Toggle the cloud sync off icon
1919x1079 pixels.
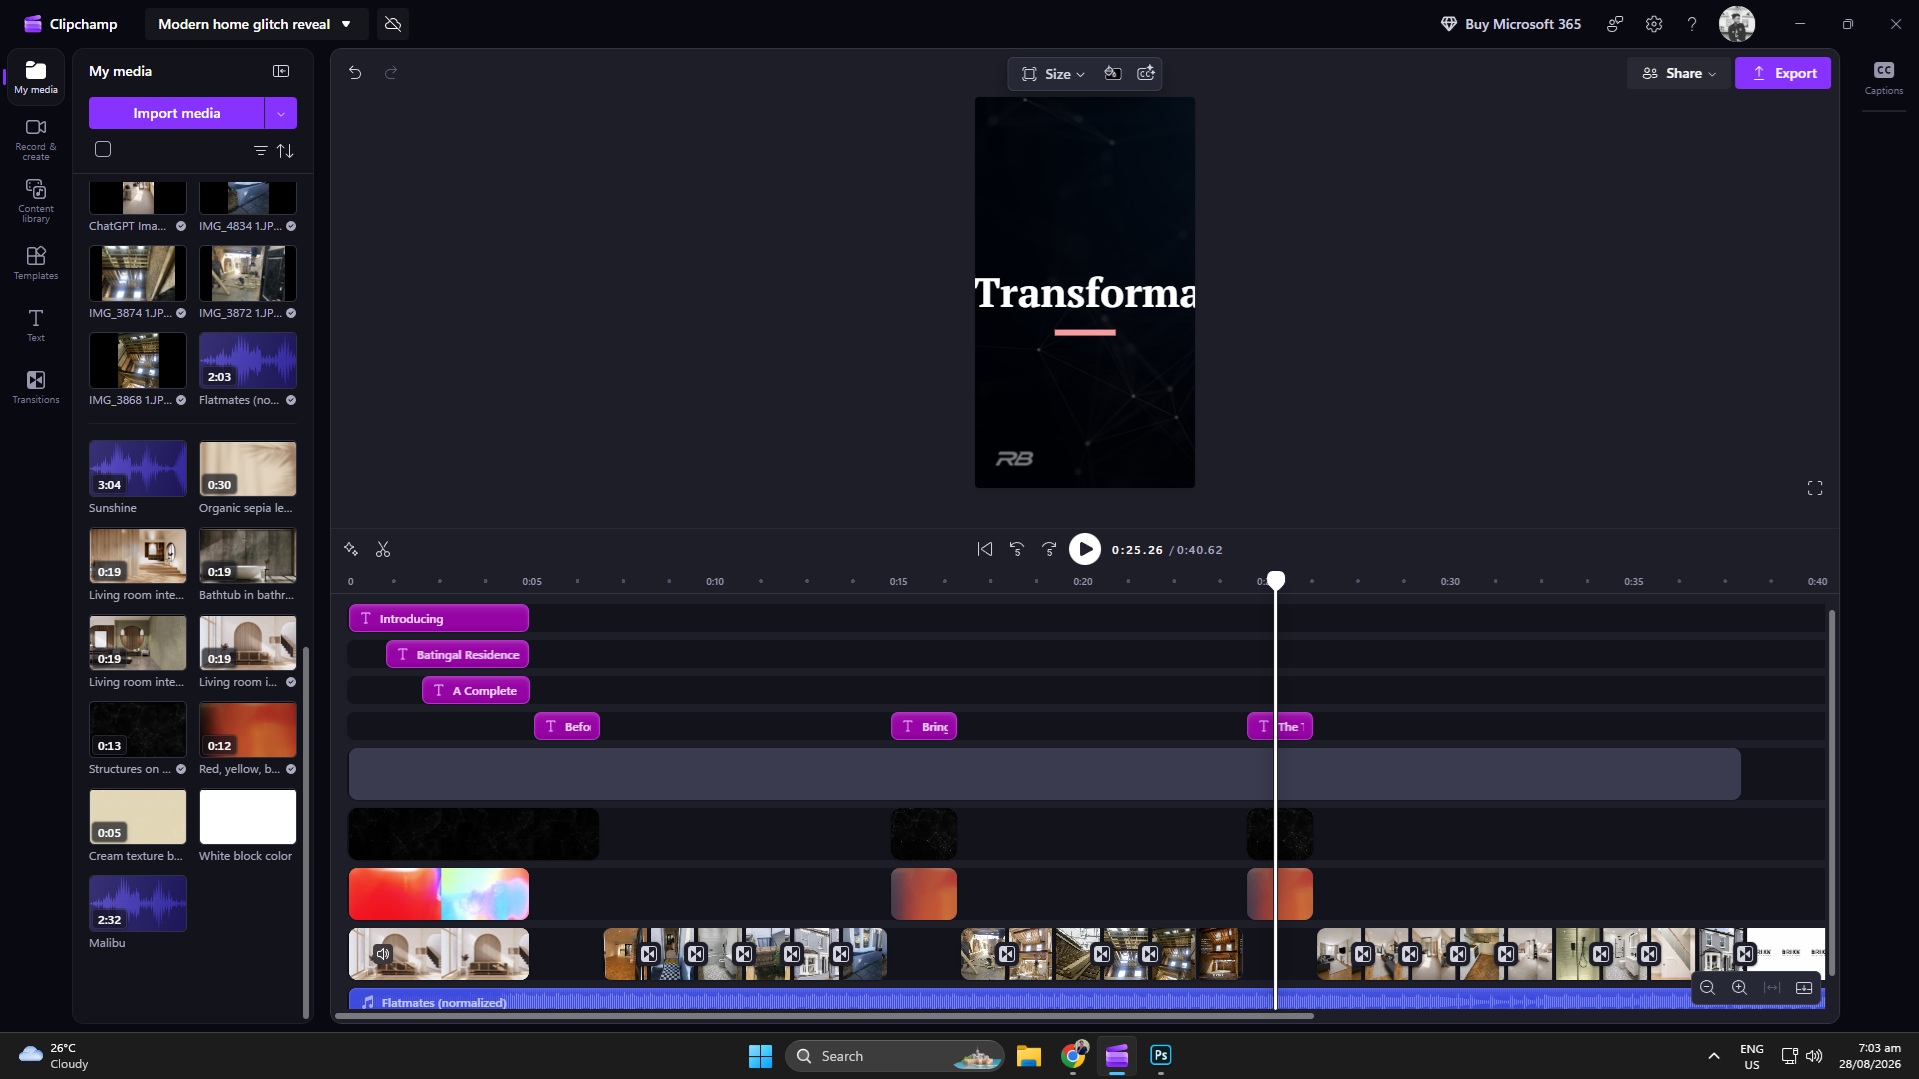pos(393,24)
